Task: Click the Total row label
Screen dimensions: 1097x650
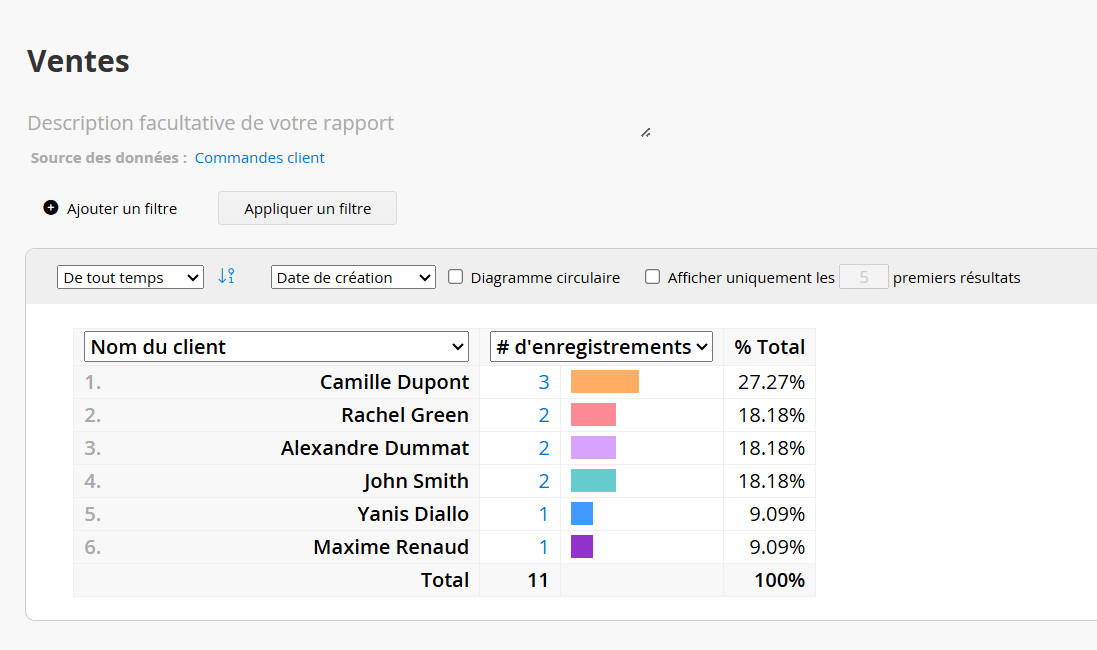Action: pos(445,580)
